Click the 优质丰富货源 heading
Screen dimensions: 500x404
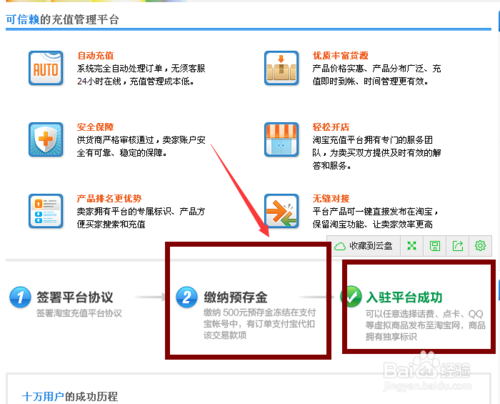pos(340,55)
